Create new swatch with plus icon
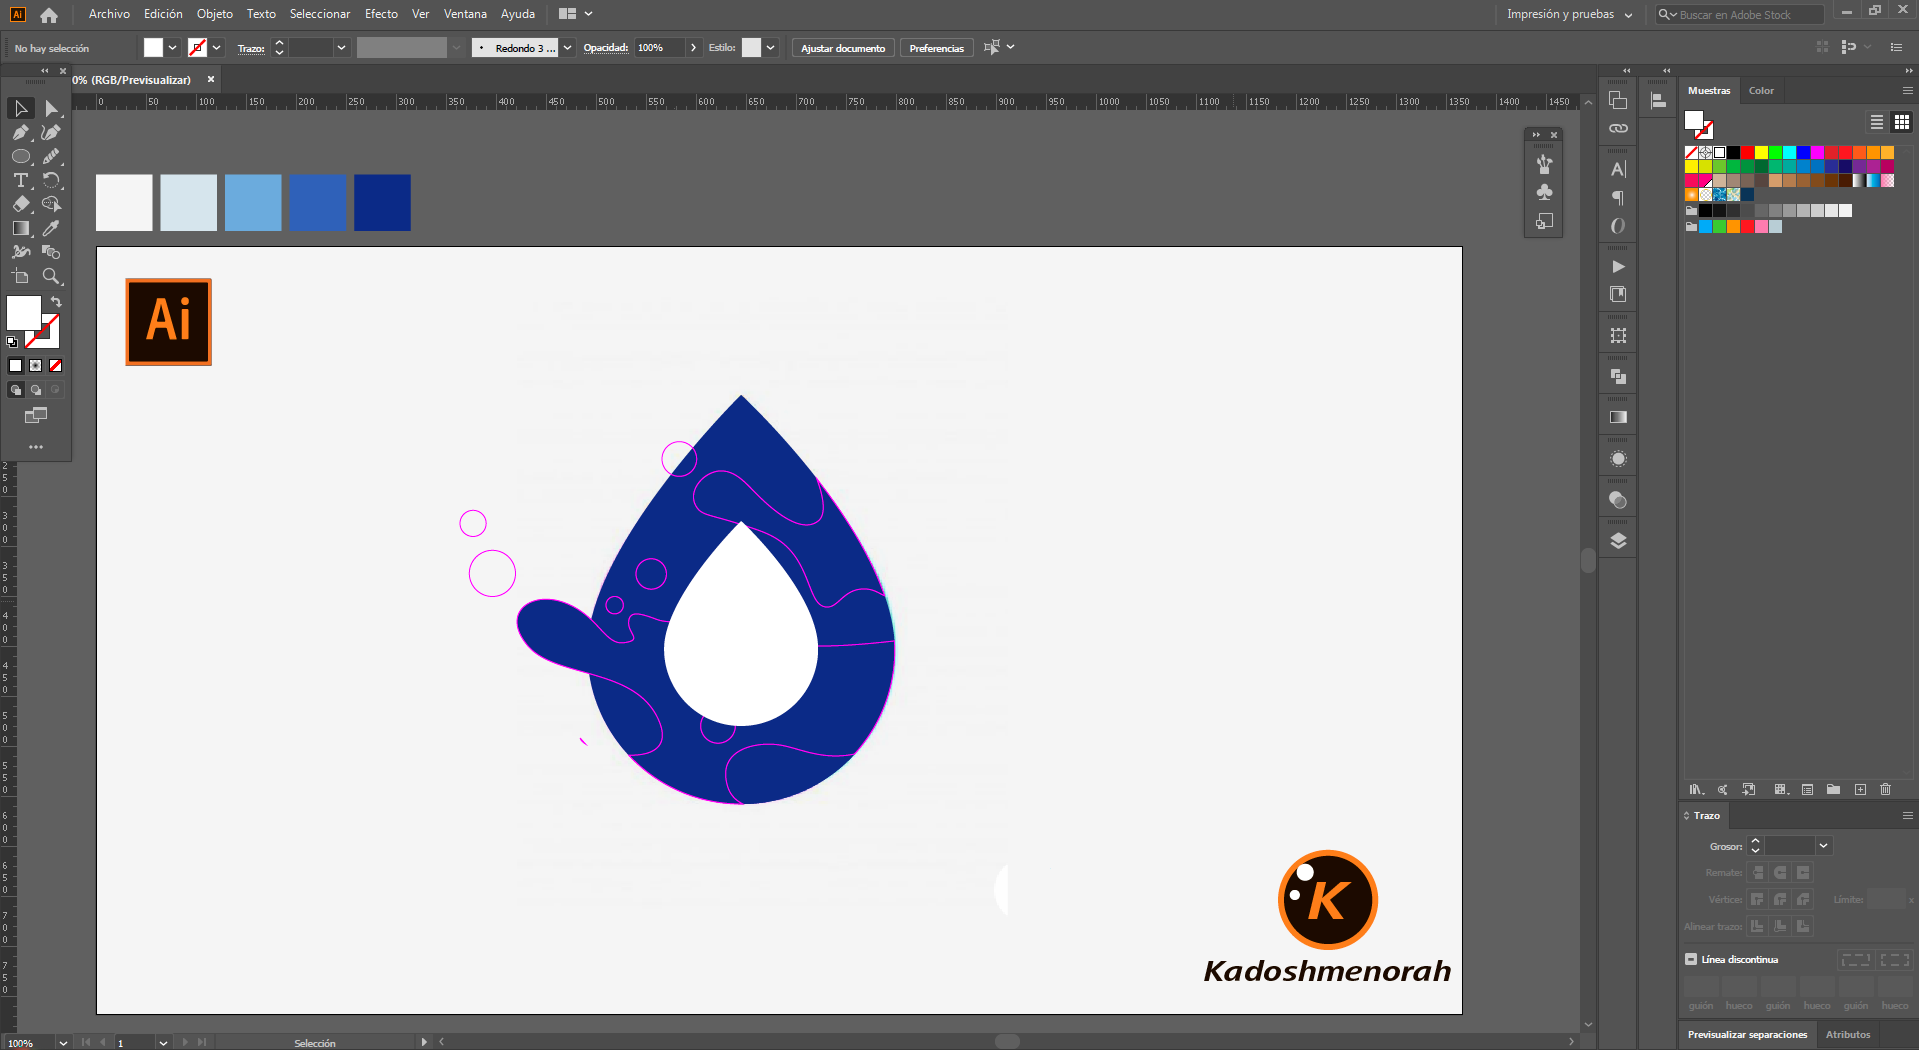 1860,789
